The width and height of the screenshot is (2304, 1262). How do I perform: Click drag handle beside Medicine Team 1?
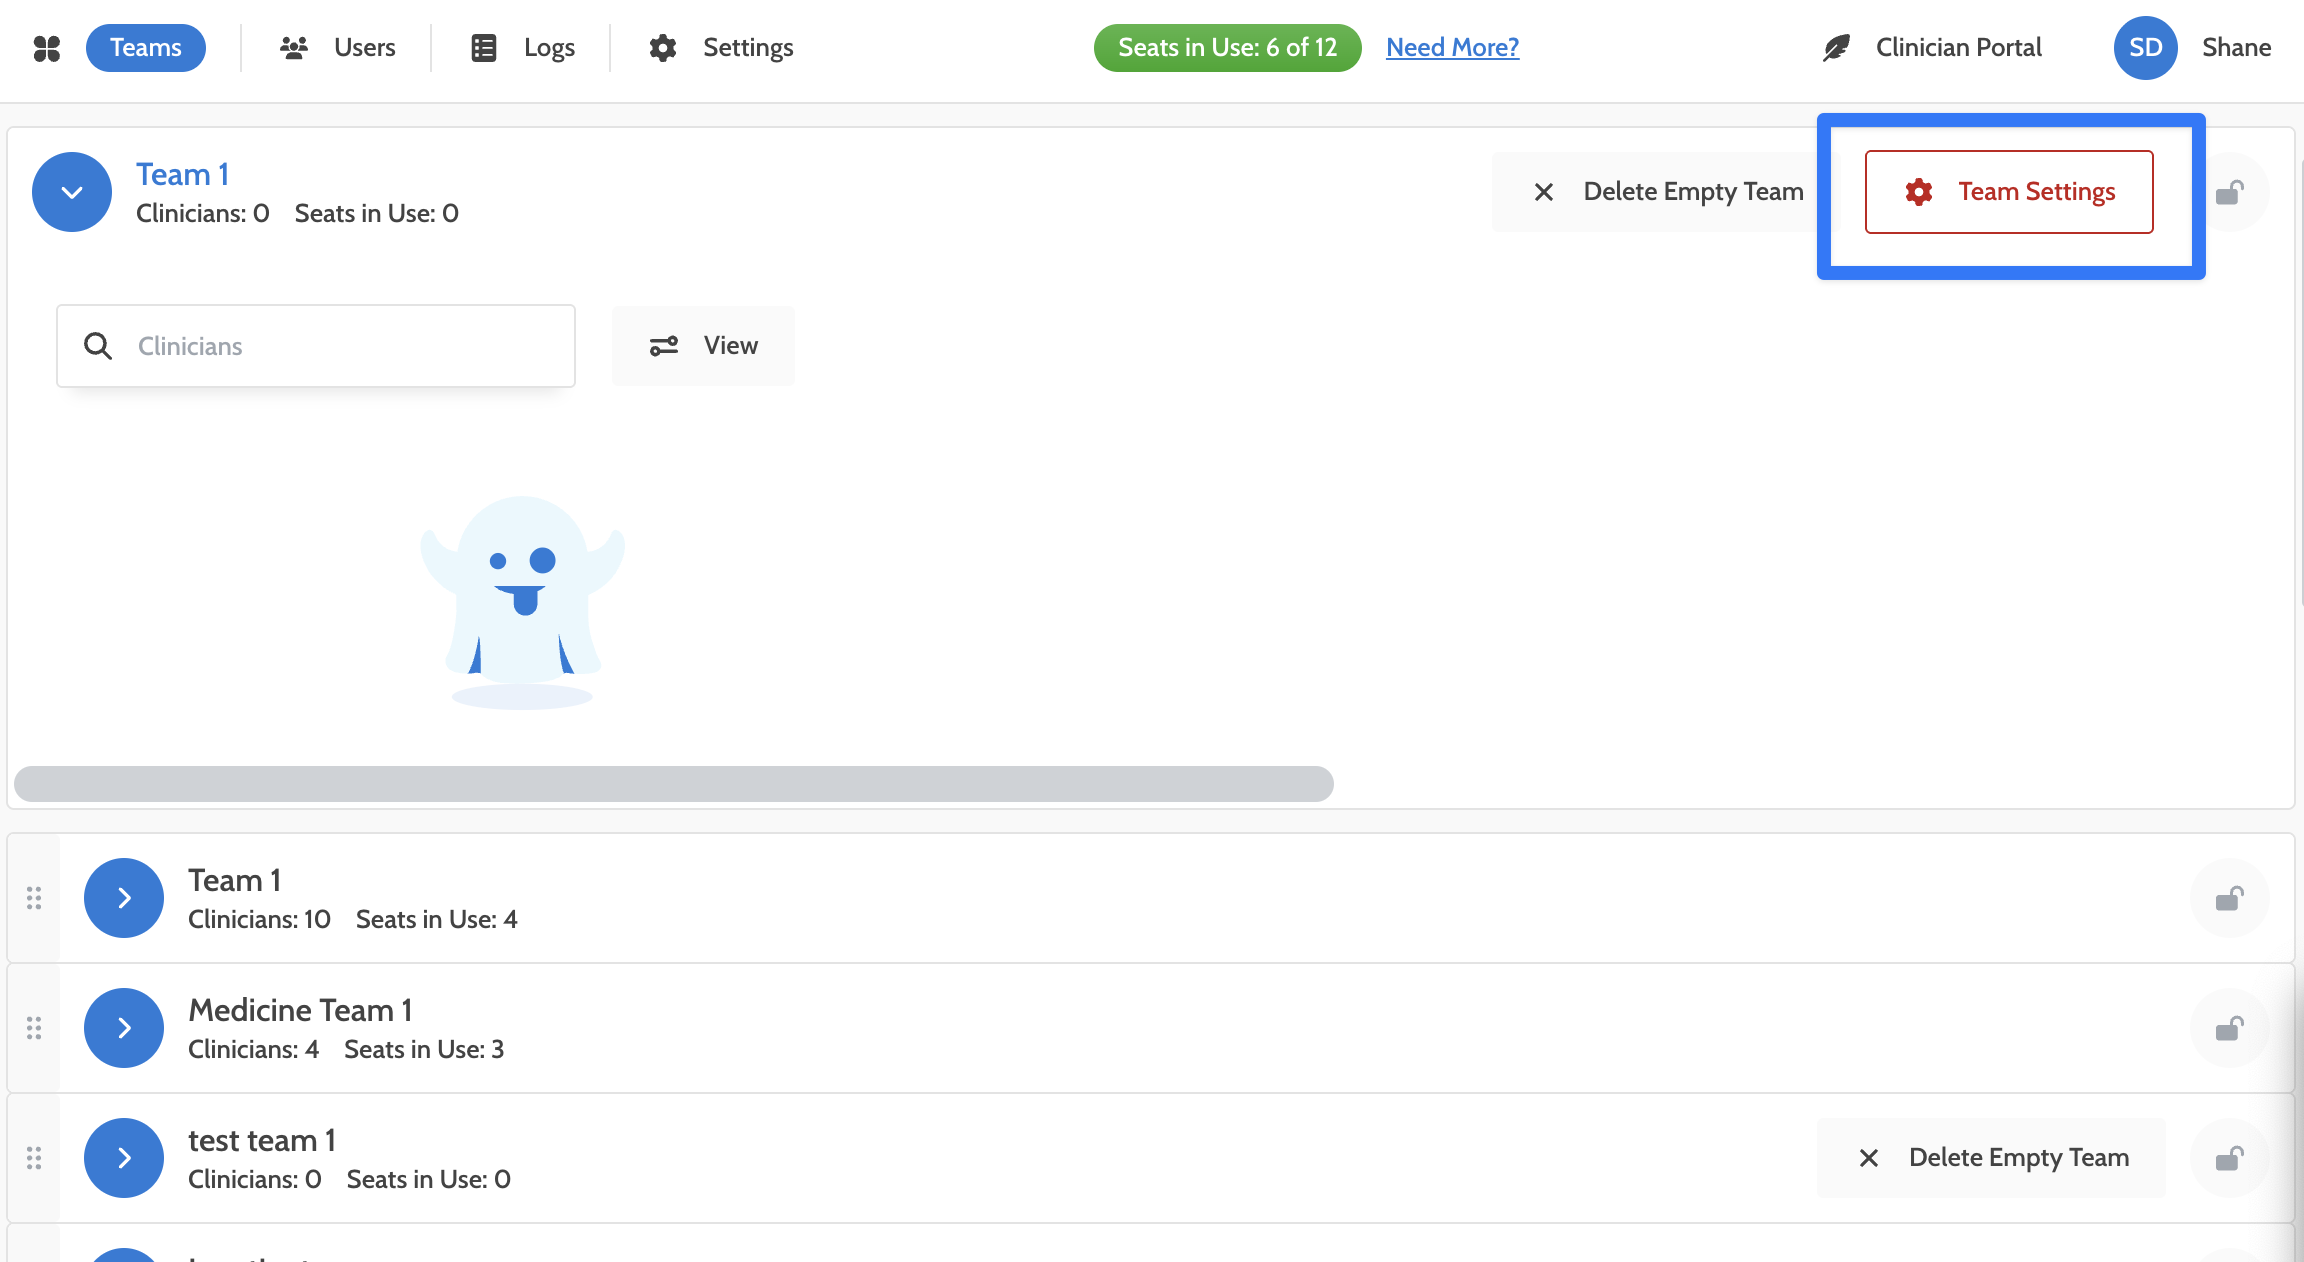(34, 1028)
